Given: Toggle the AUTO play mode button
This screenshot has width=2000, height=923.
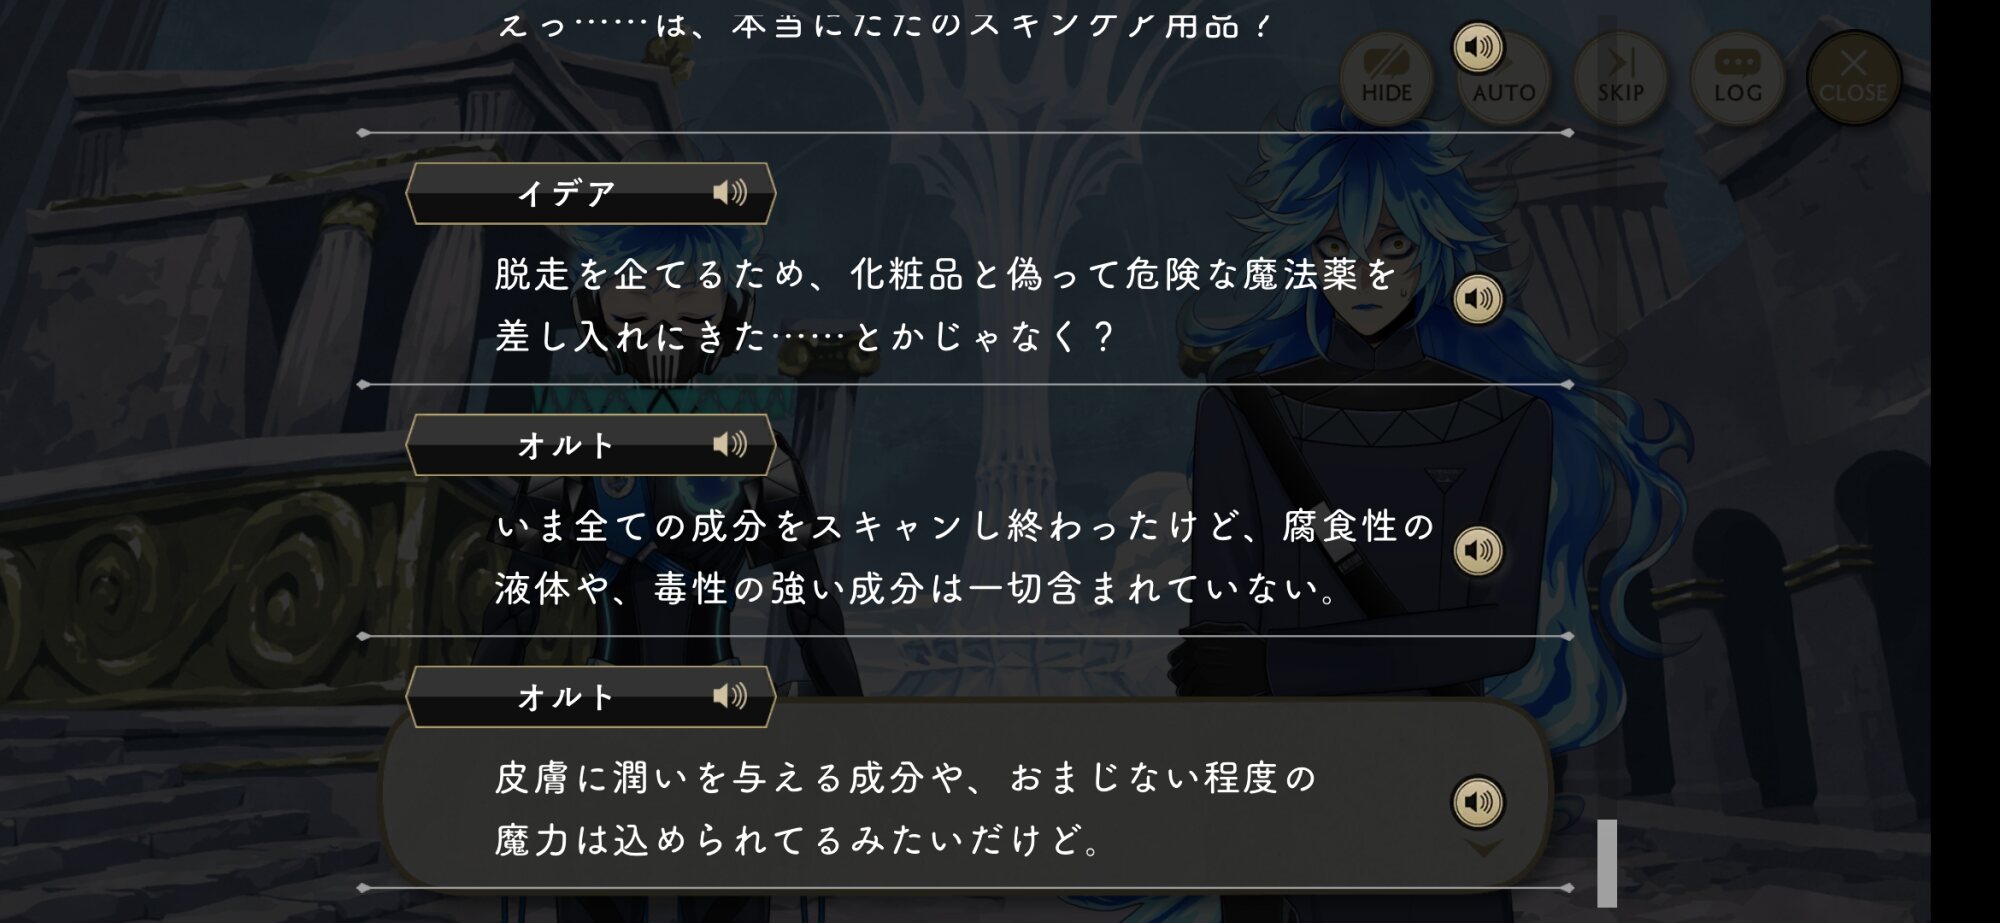Looking at the screenshot, I should [x=1504, y=78].
